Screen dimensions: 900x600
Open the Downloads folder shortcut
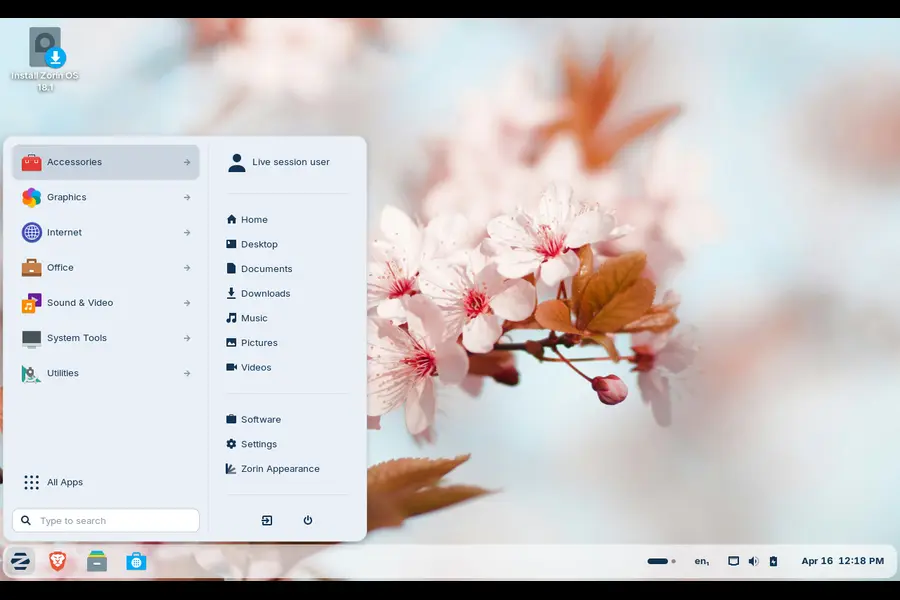(x=265, y=293)
